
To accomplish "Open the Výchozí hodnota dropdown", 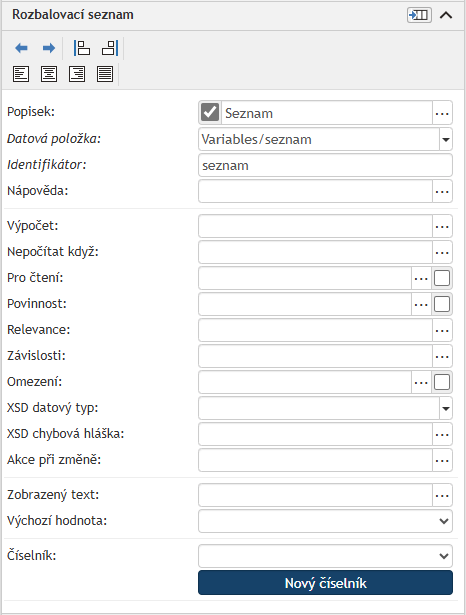I will coord(326,521).
